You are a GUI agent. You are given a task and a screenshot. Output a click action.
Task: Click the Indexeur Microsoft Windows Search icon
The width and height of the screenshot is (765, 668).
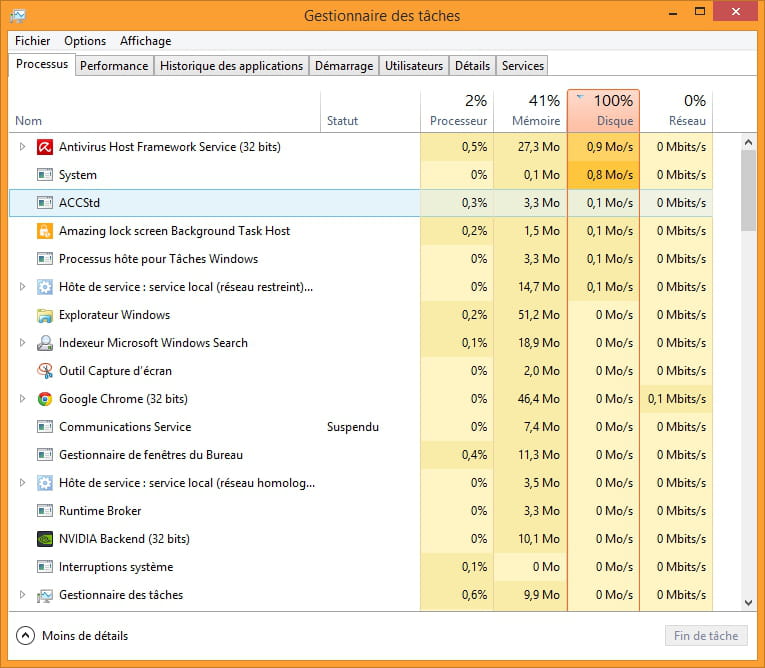coord(45,343)
